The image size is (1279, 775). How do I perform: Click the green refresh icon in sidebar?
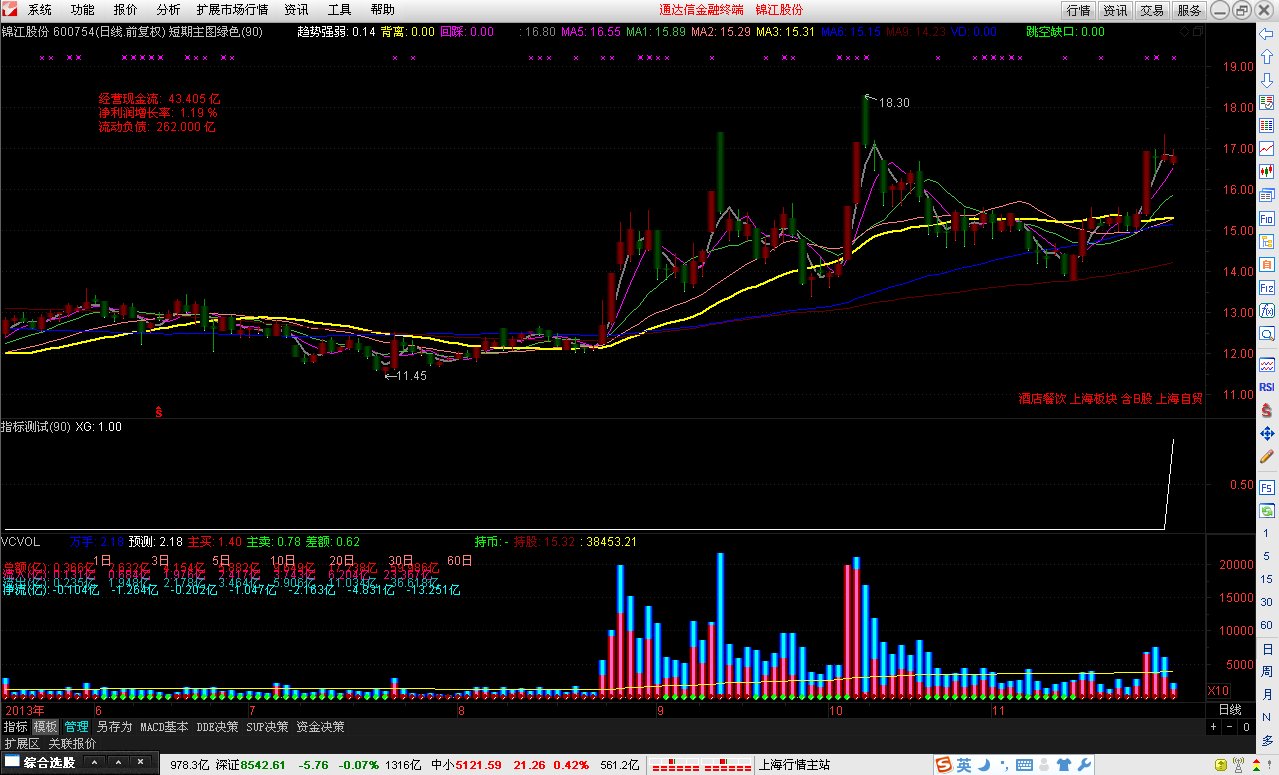(x=1266, y=510)
